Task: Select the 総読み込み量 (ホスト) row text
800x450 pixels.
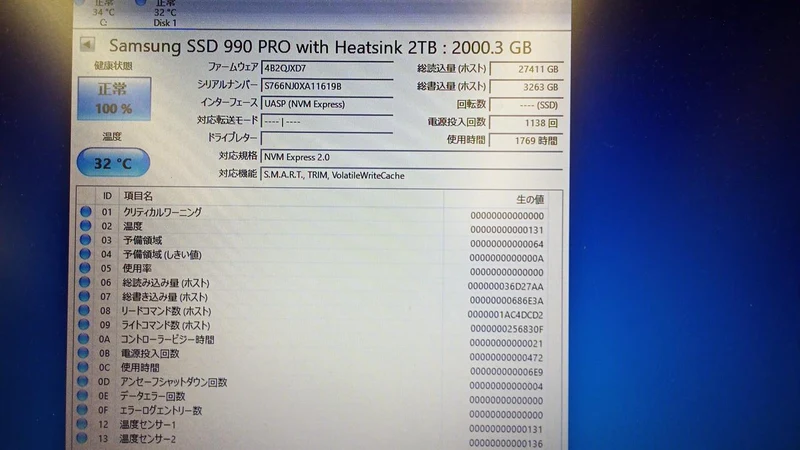Action: click(166, 283)
